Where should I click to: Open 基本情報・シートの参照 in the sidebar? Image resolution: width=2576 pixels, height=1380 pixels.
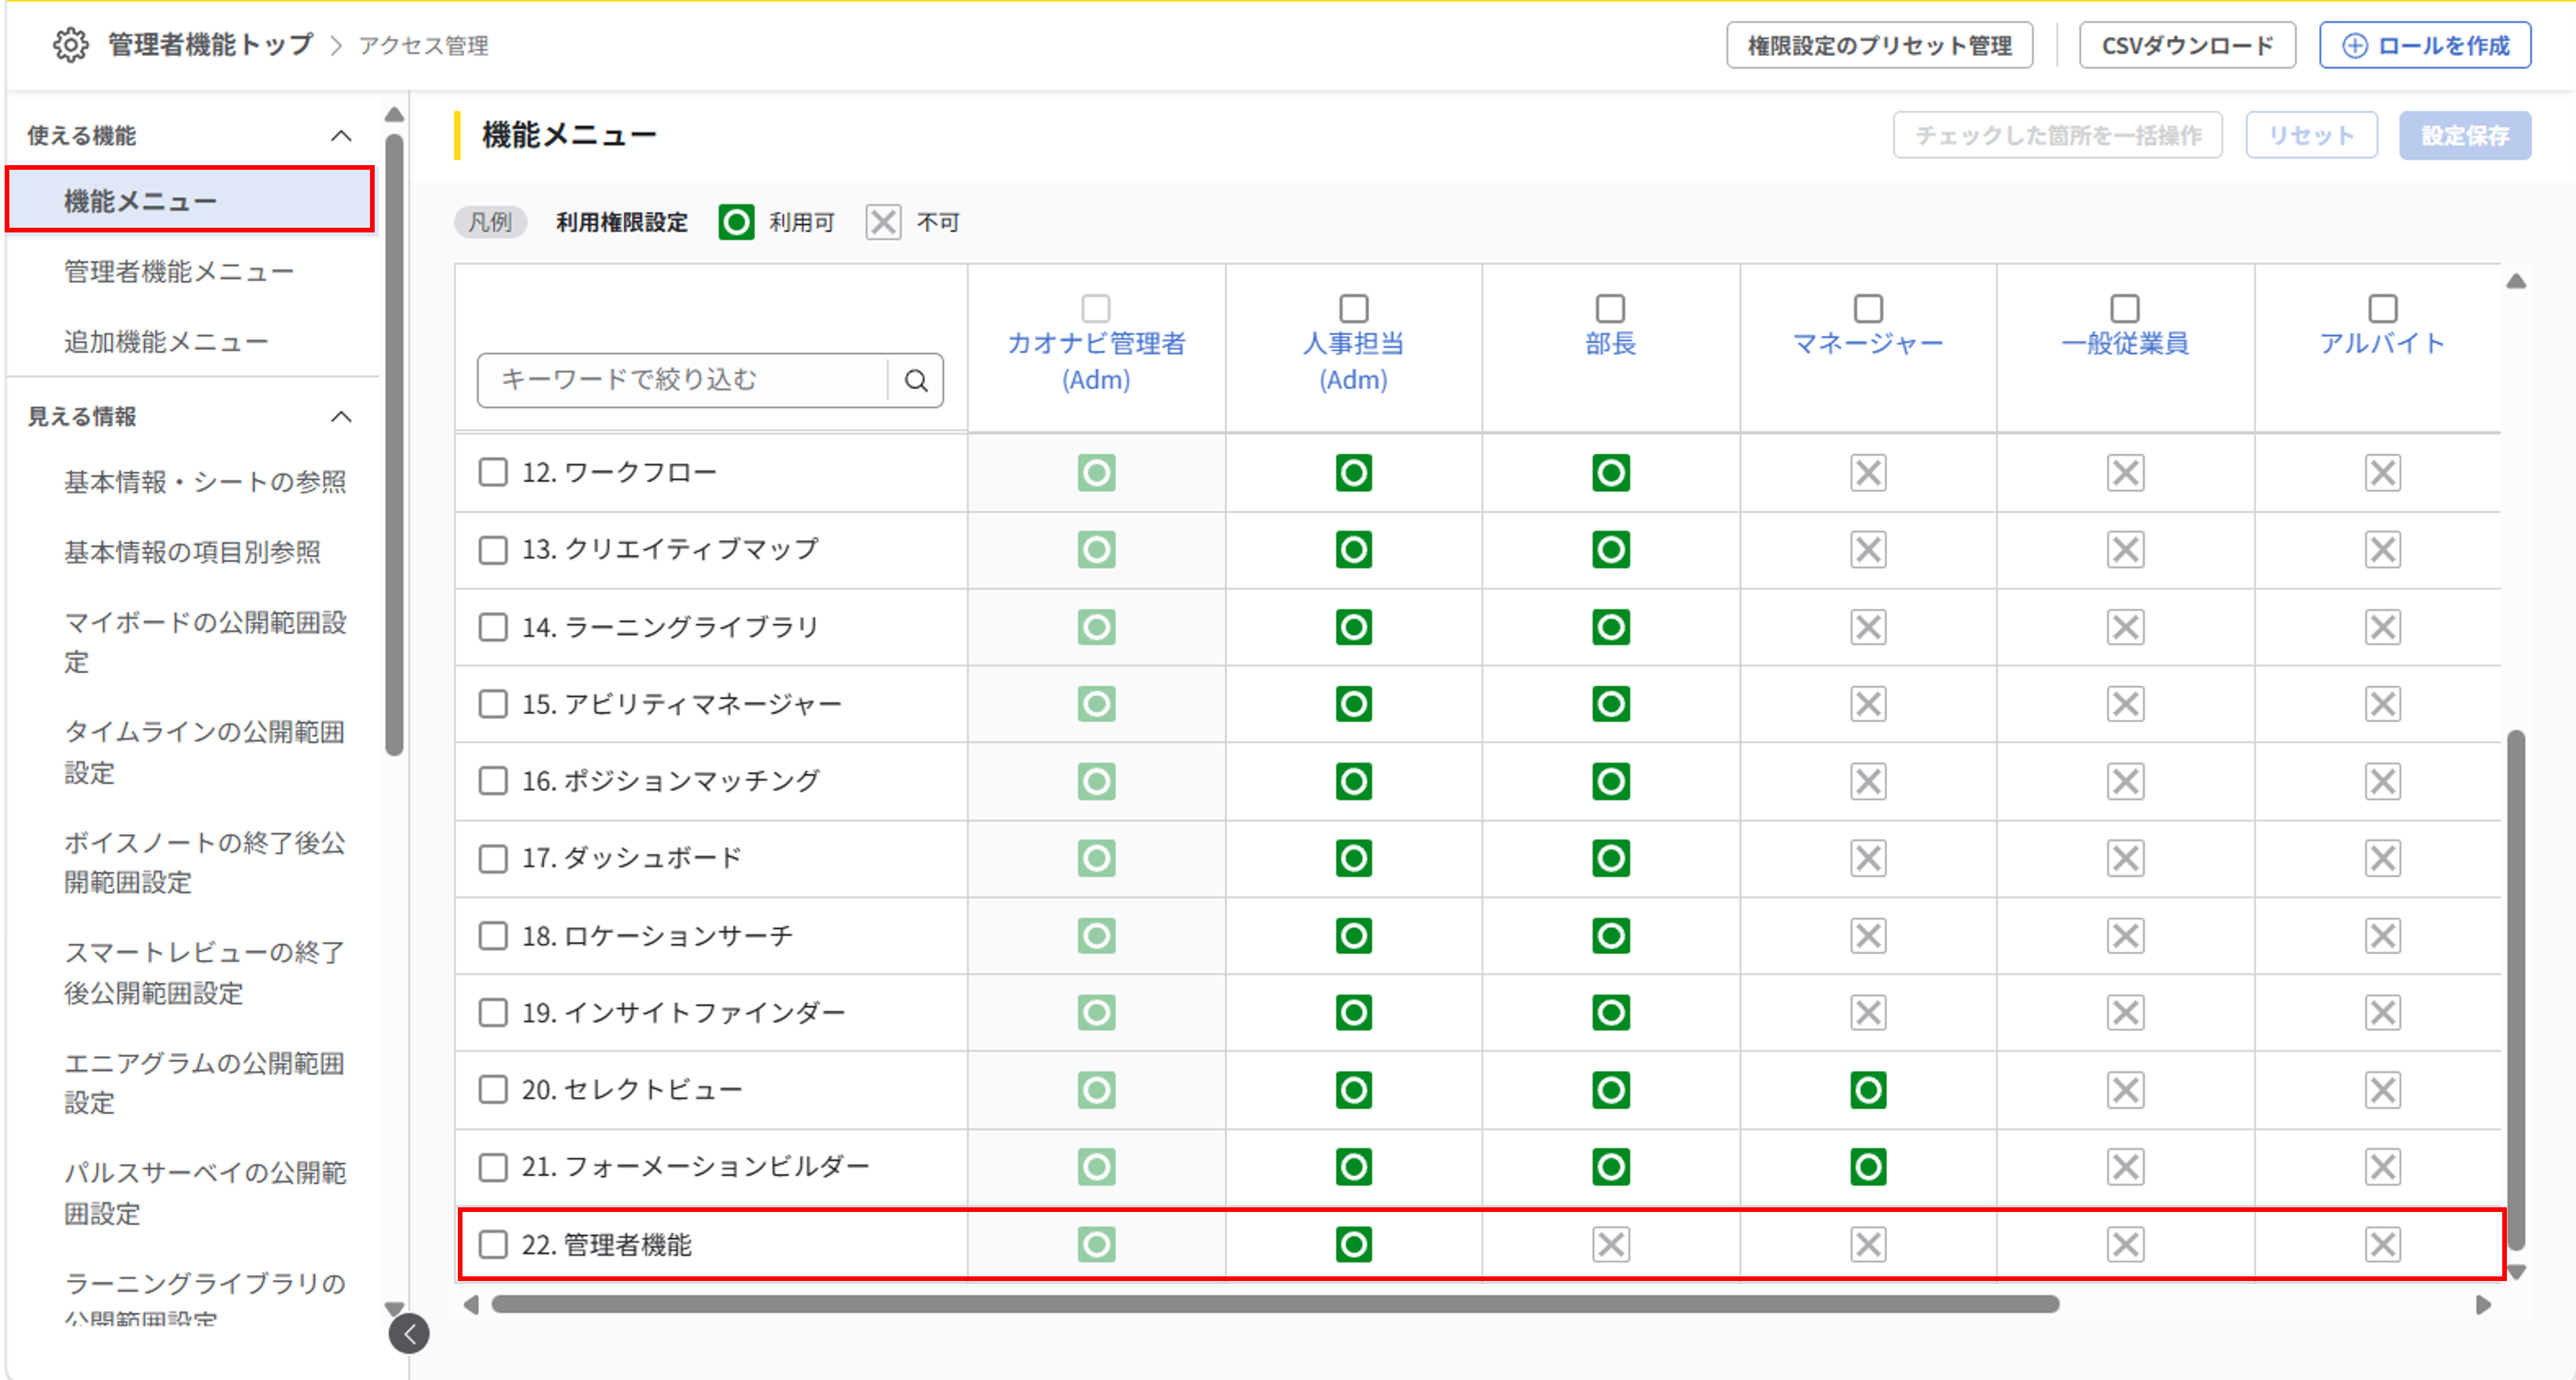[205, 482]
